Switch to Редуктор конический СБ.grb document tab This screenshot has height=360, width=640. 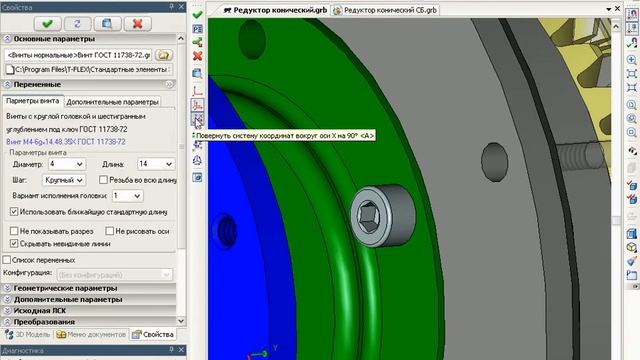click(385, 10)
